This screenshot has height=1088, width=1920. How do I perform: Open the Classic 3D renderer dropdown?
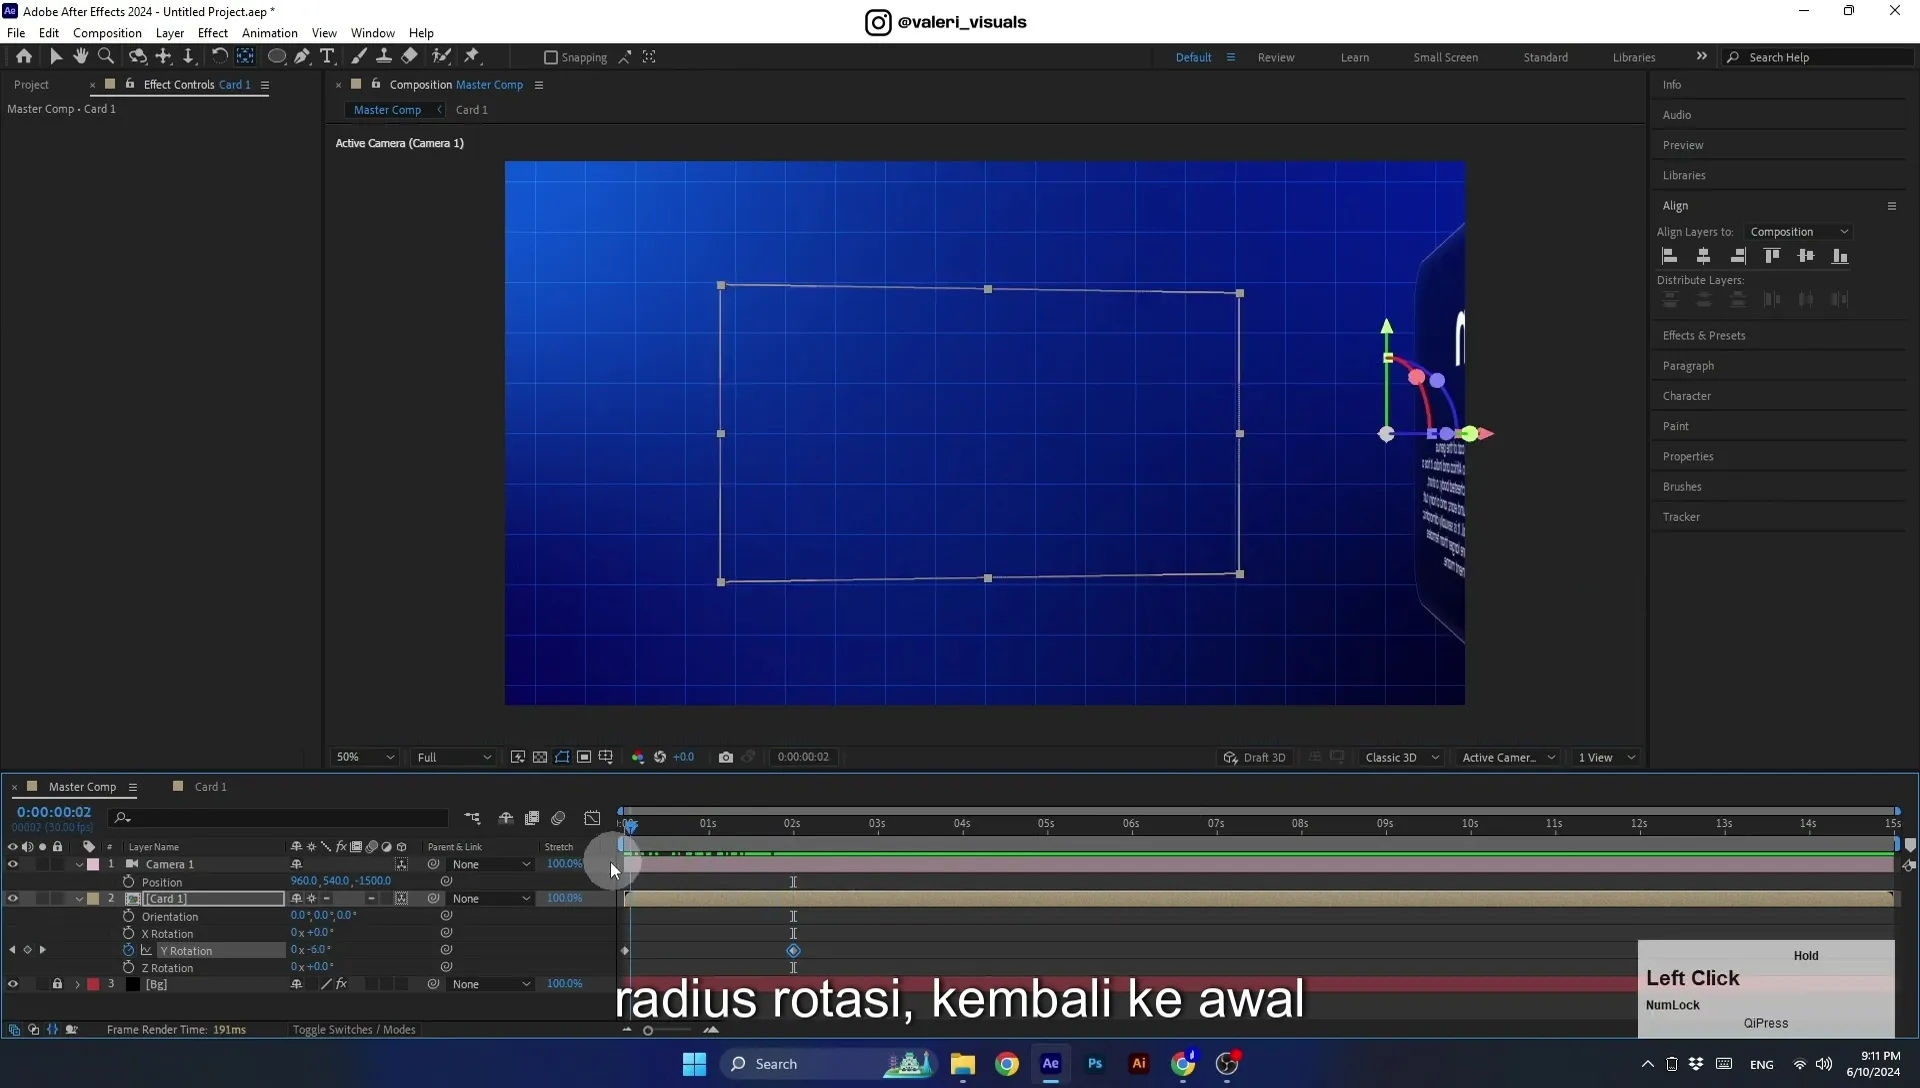(x=1401, y=757)
